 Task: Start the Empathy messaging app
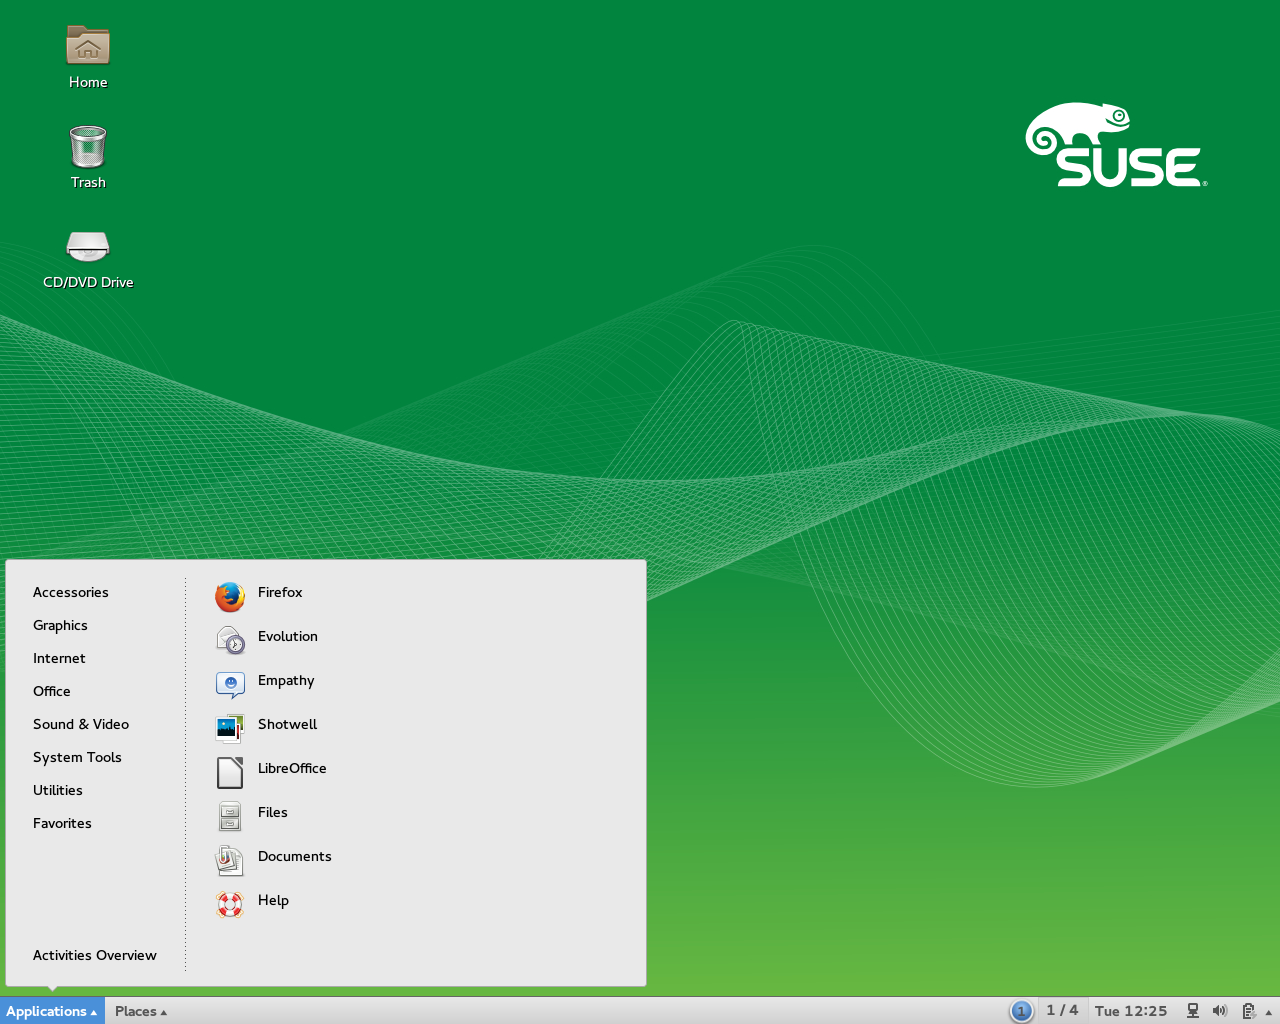tap(286, 680)
